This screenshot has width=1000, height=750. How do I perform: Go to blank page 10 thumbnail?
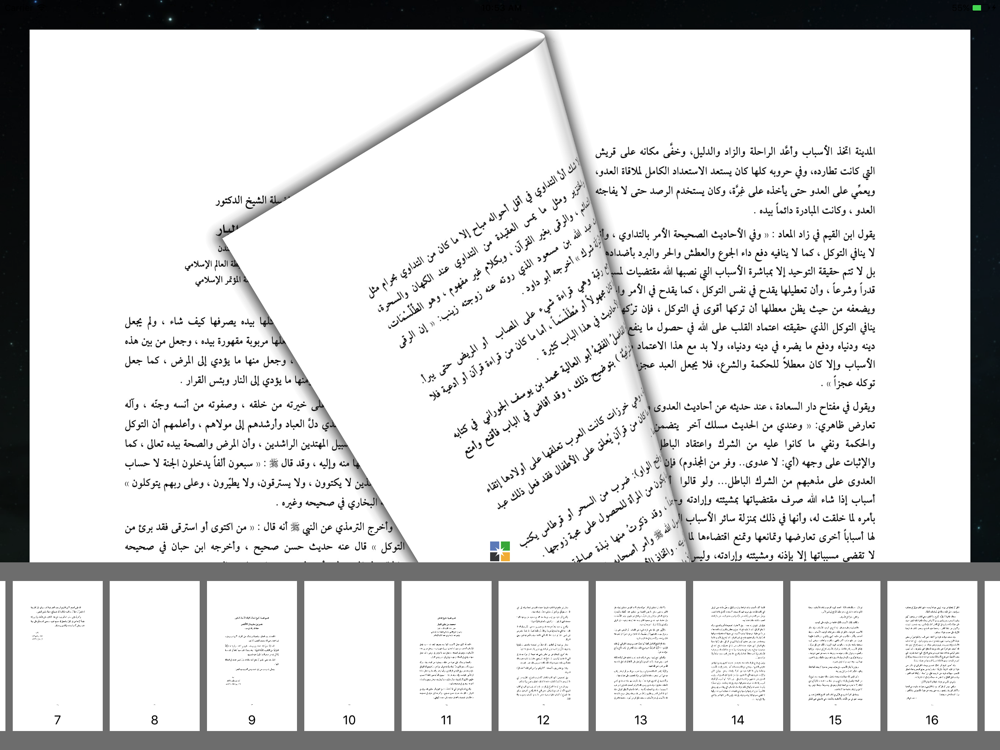[x=349, y=656]
